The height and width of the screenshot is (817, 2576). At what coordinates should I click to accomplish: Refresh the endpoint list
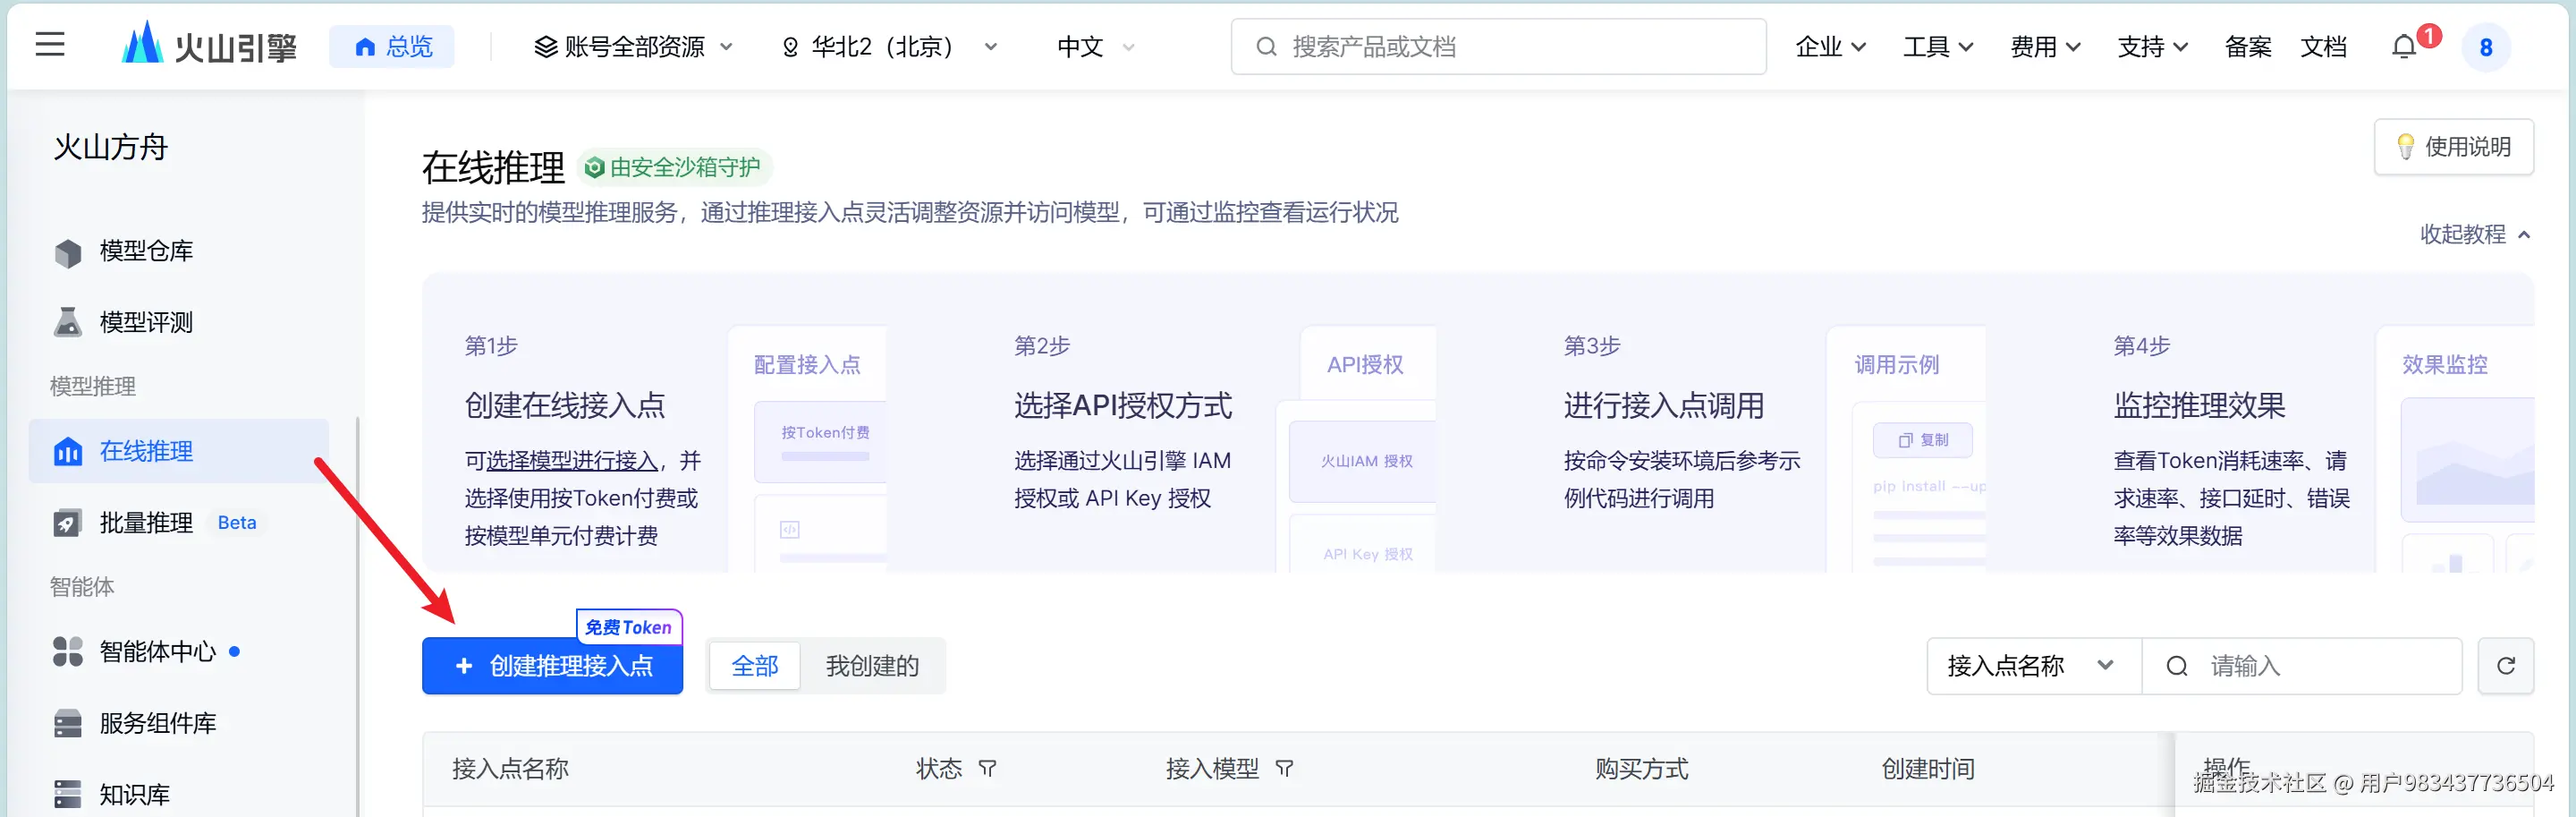point(2505,666)
